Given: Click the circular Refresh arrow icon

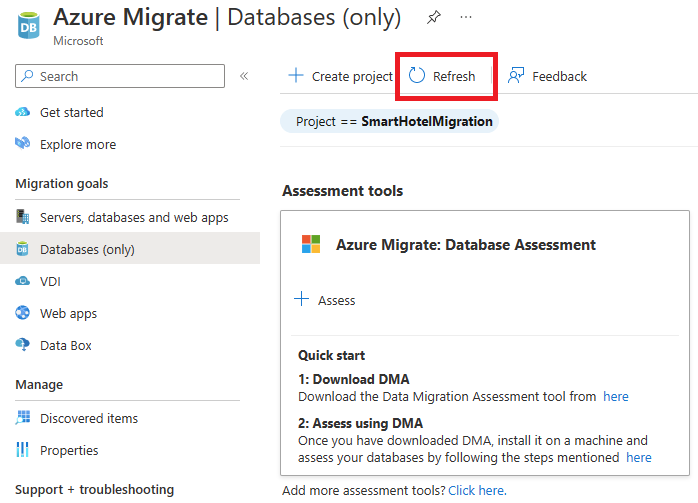Looking at the screenshot, I should coord(417,76).
